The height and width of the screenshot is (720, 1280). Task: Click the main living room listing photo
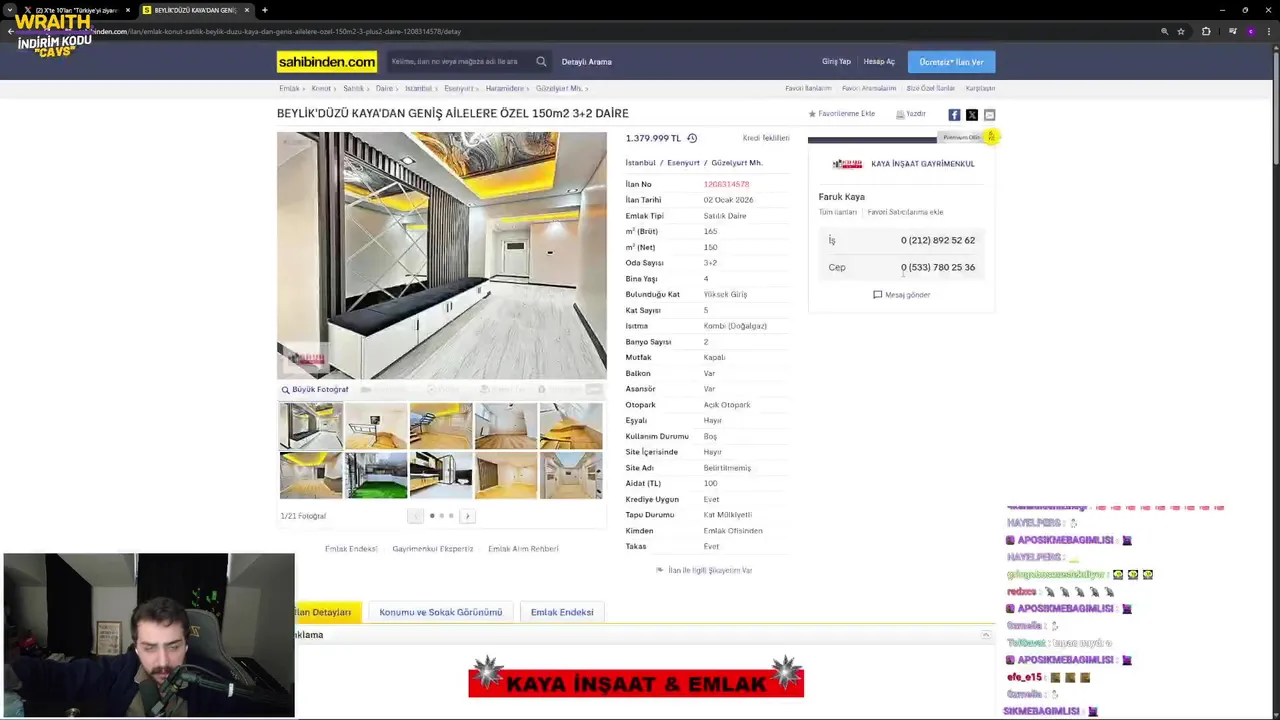pyautogui.click(x=441, y=255)
